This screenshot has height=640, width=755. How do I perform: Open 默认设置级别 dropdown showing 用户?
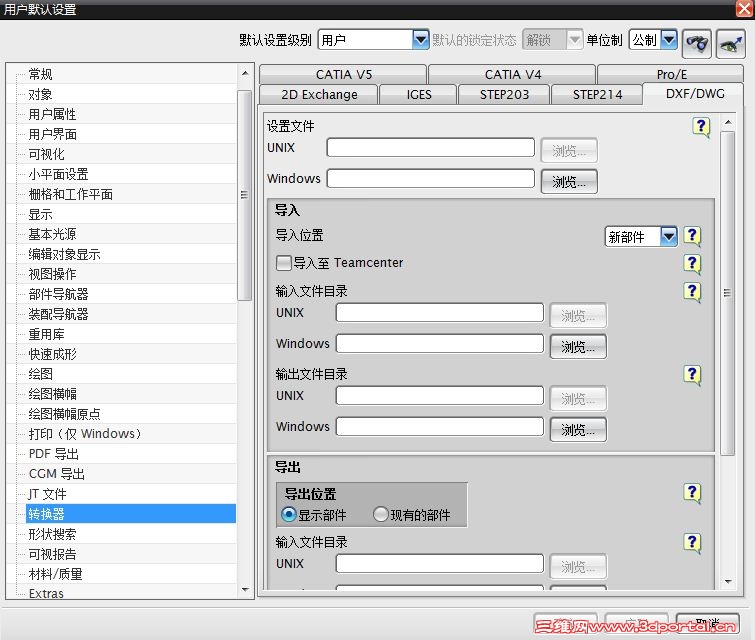[373, 40]
